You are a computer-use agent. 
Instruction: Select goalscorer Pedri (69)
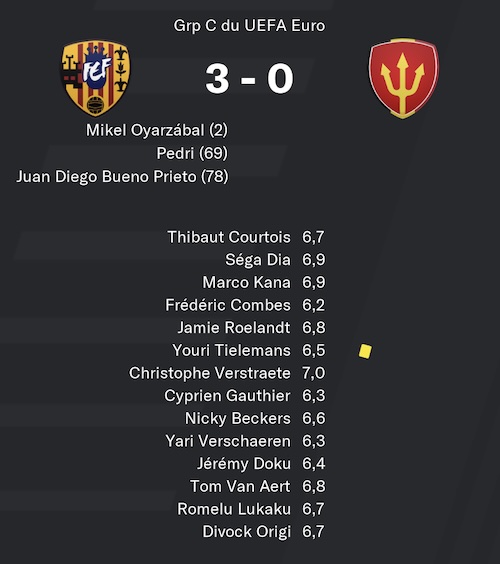(192, 153)
